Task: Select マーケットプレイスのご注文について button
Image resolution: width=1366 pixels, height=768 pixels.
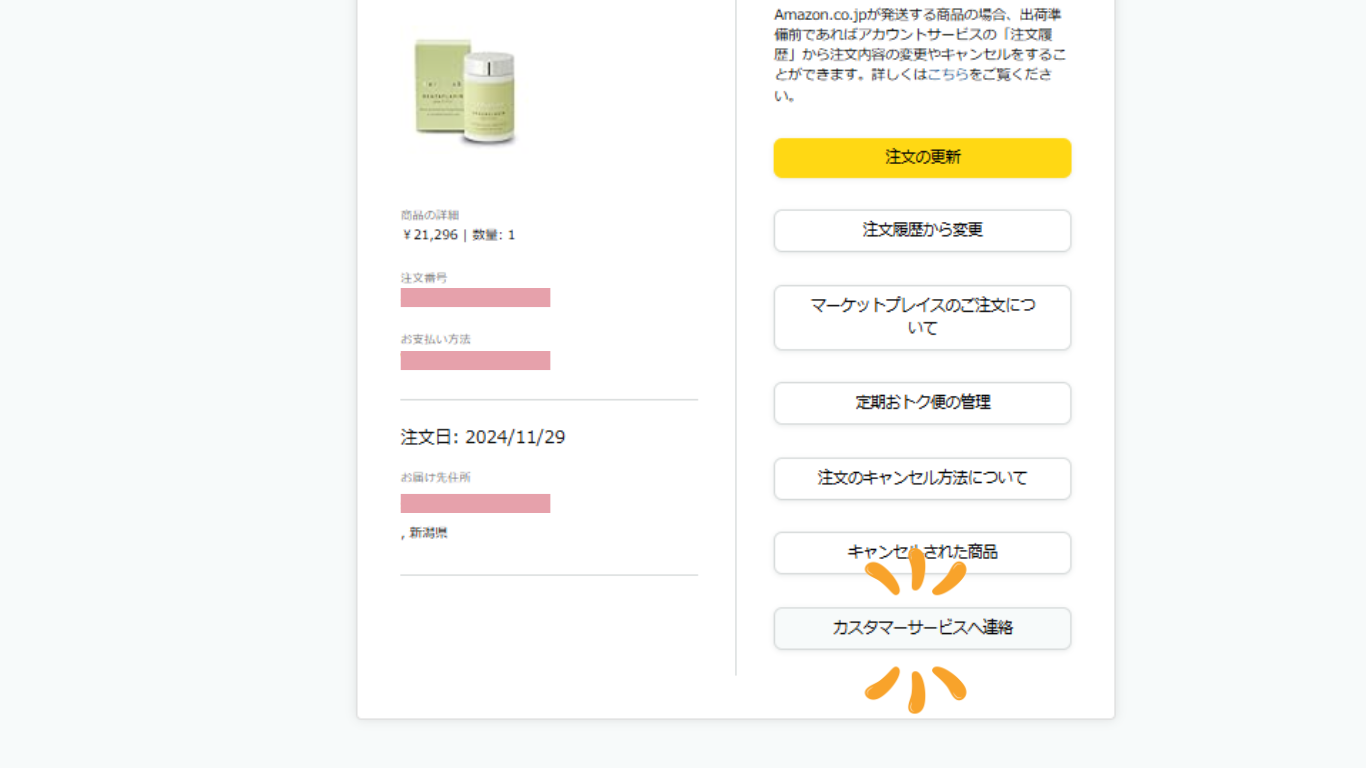Action: 922,317
